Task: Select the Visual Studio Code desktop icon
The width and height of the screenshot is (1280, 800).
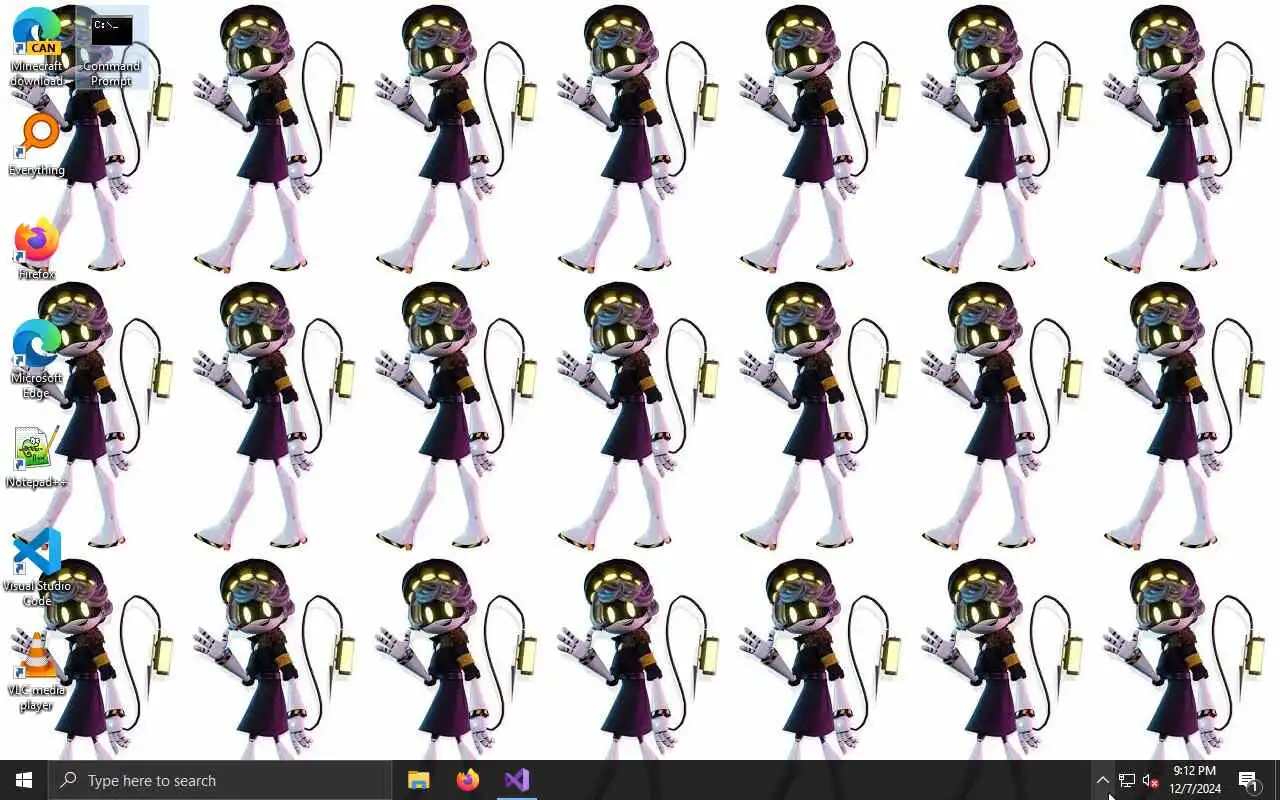Action: [37, 568]
